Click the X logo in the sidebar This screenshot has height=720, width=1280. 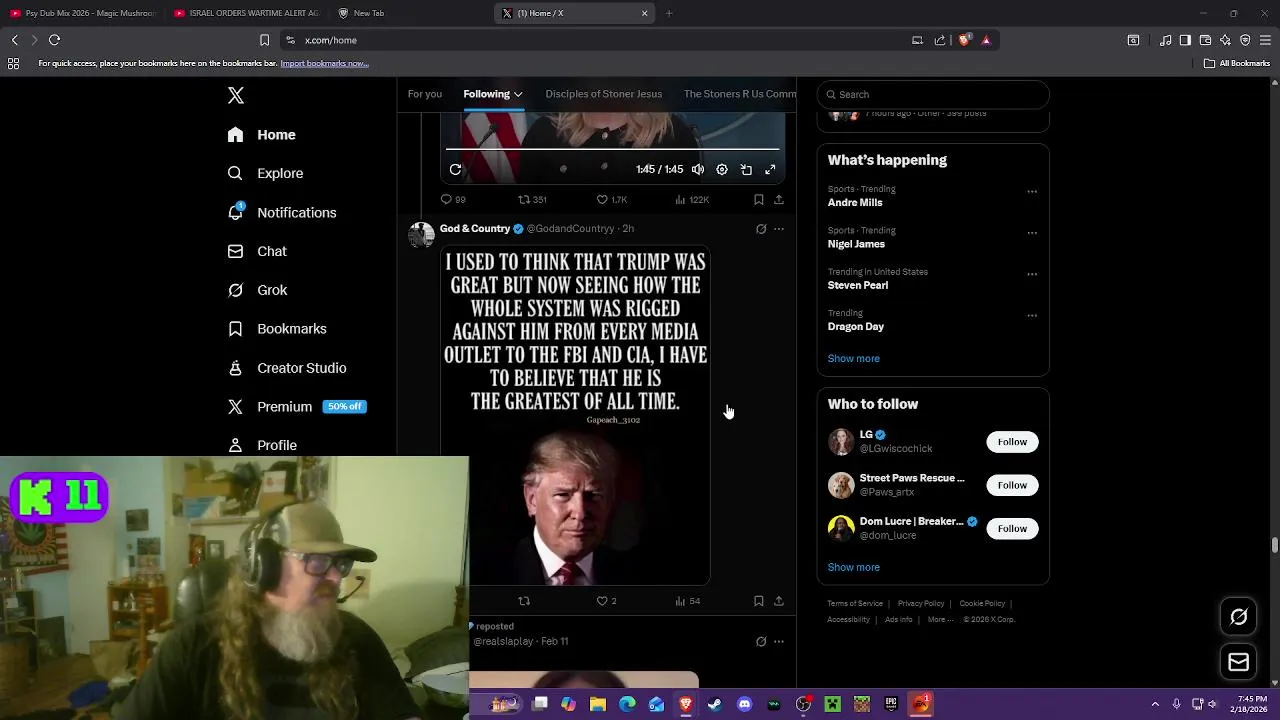pyautogui.click(x=236, y=95)
